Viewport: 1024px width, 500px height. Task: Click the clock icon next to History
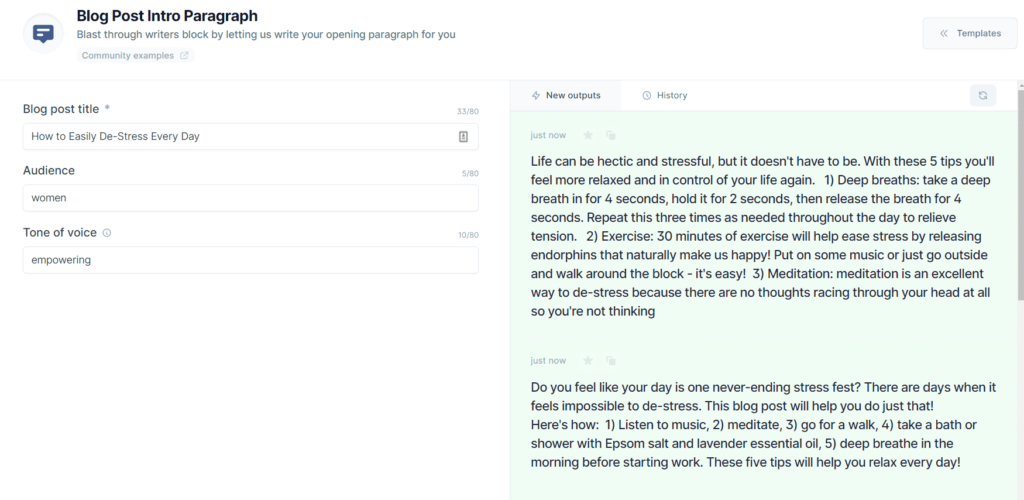[x=647, y=95]
